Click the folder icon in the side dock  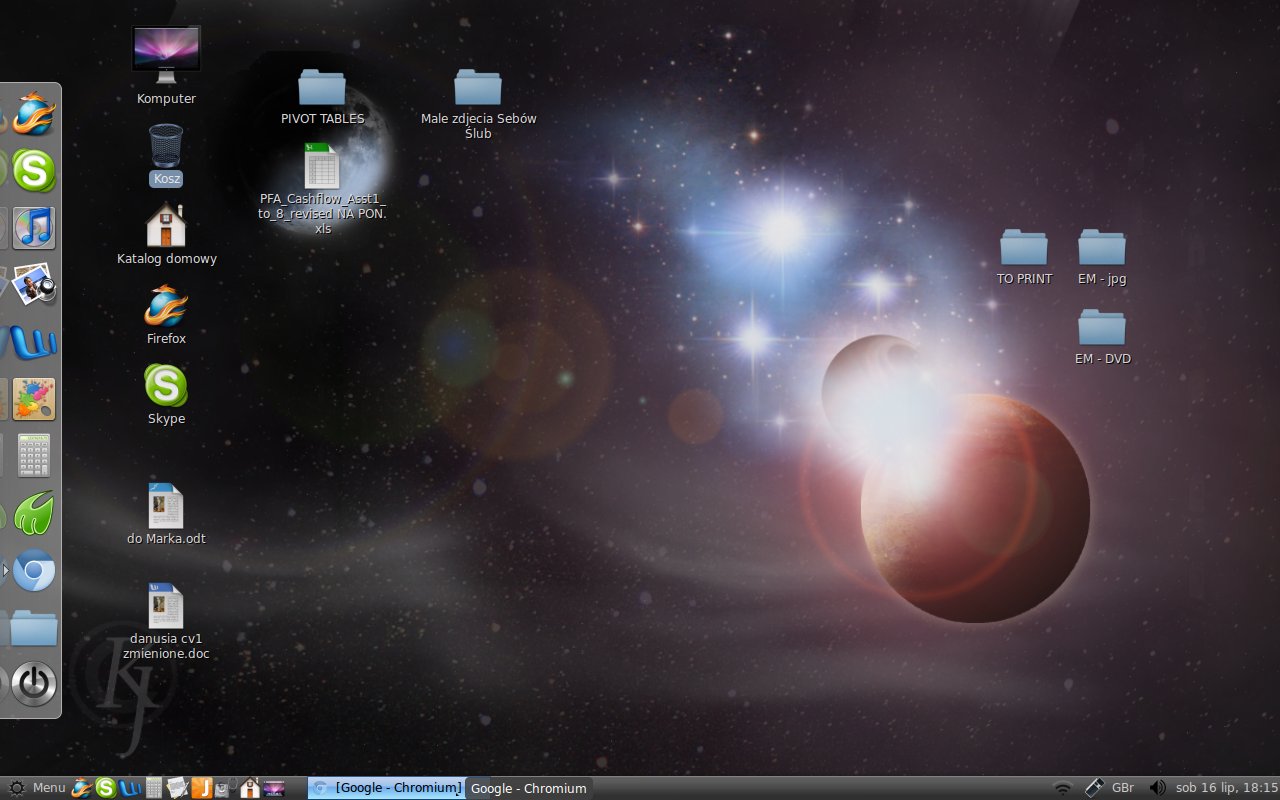(34, 628)
